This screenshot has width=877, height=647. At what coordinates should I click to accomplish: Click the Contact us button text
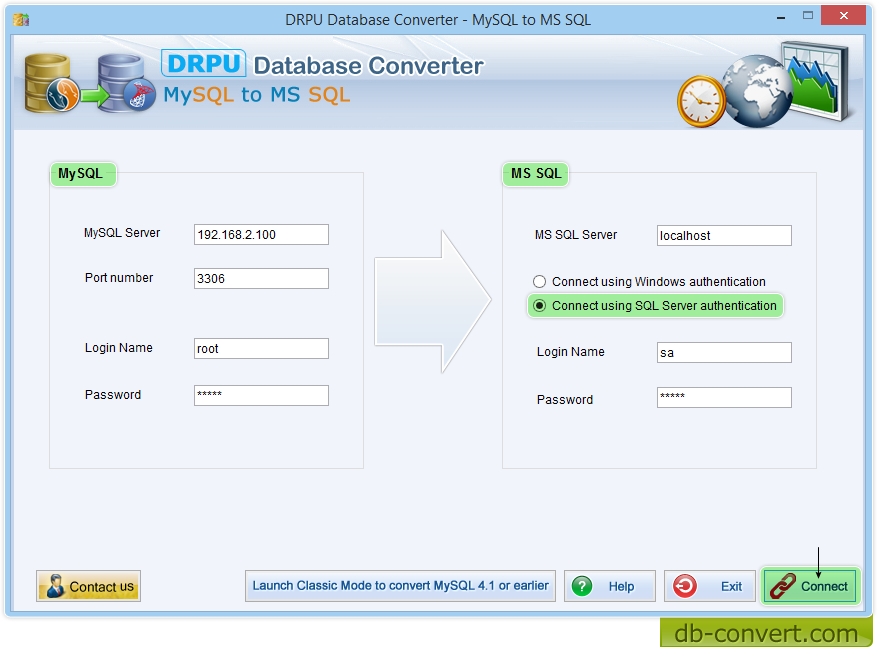point(101,587)
